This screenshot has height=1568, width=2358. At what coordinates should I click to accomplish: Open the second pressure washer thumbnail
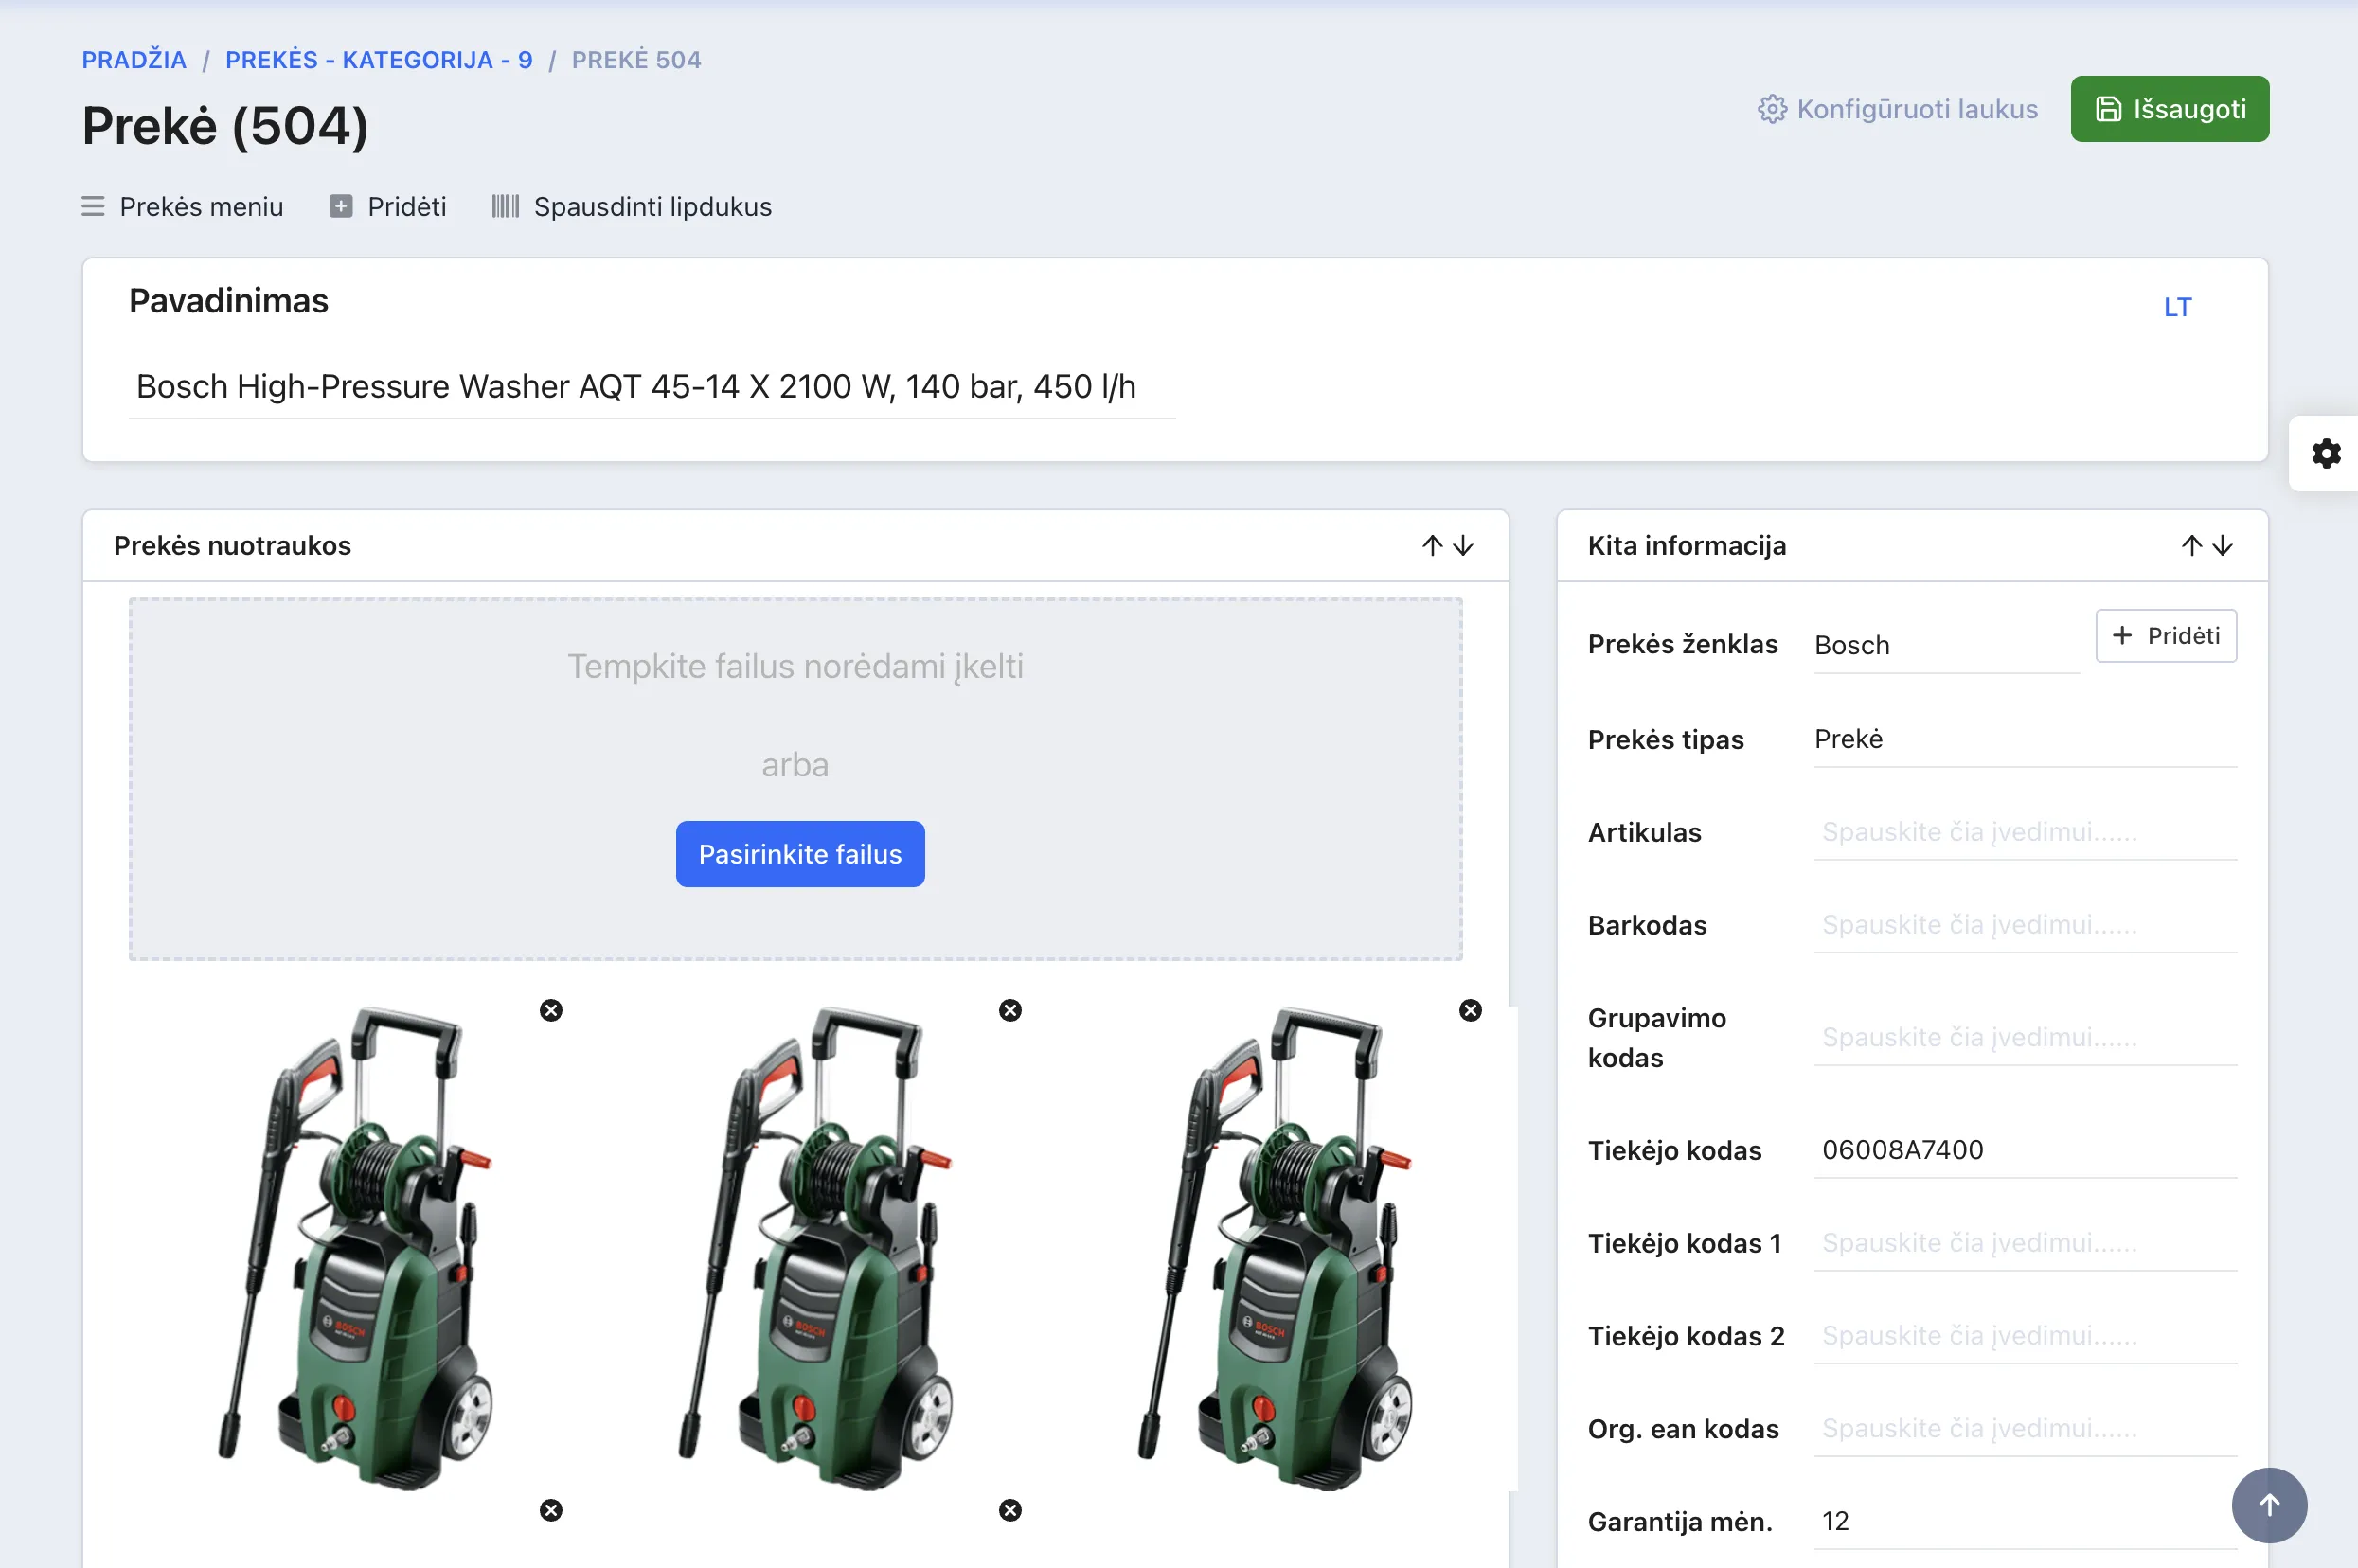816,1249
